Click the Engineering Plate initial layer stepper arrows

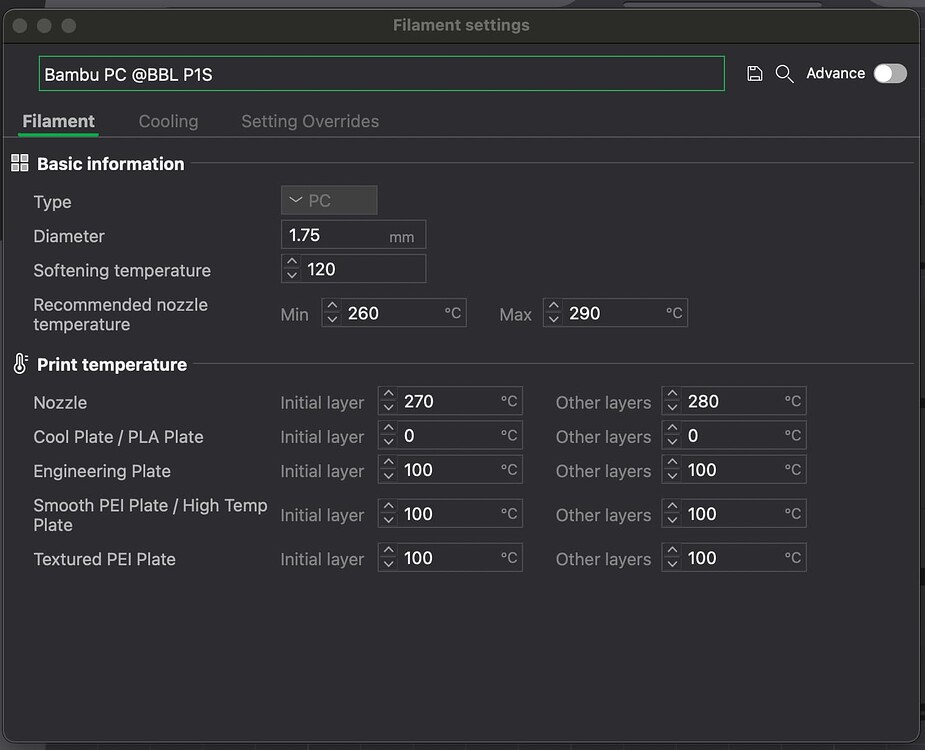coord(389,469)
